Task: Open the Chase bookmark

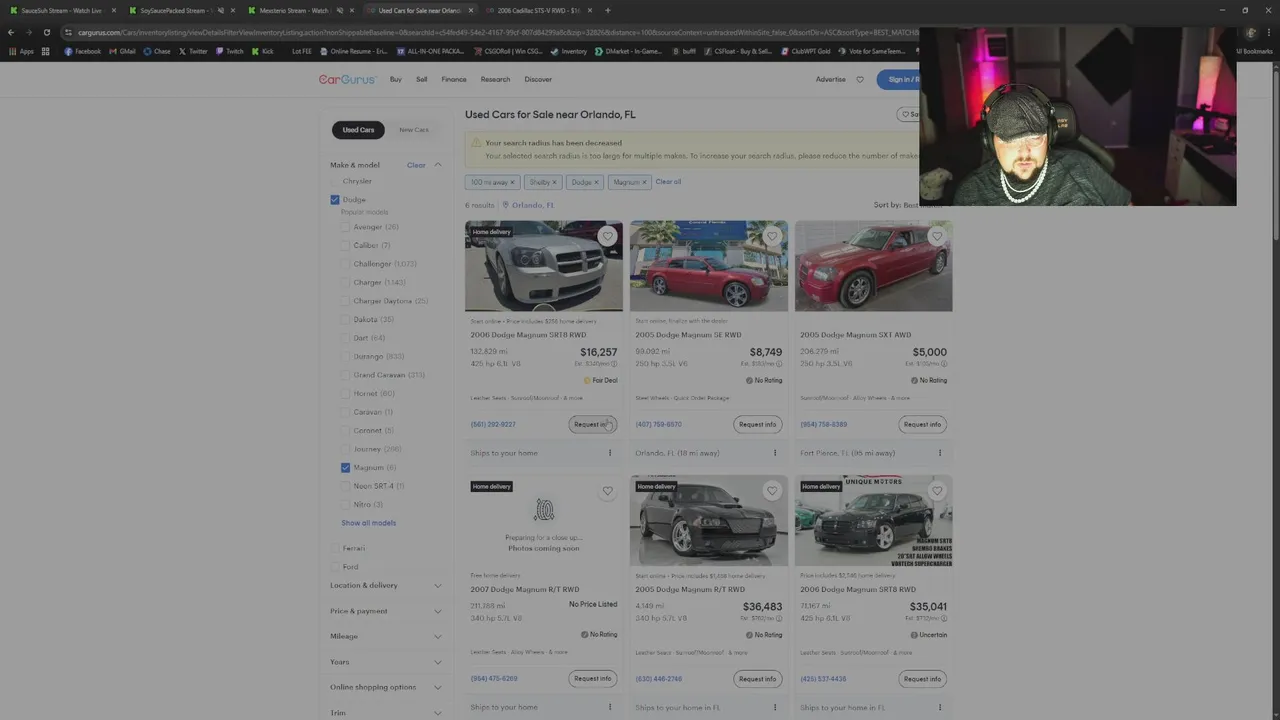Action: (x=157, y=51)
